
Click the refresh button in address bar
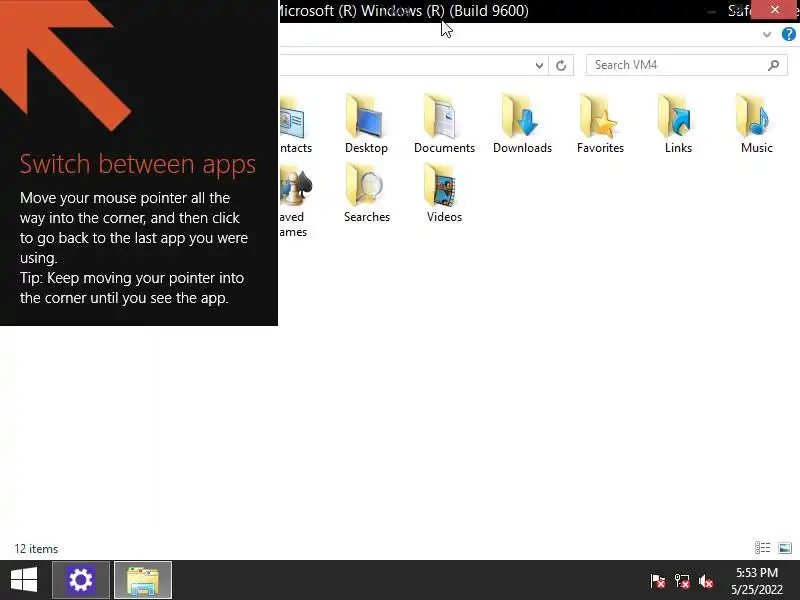click(x=561, y=65)
